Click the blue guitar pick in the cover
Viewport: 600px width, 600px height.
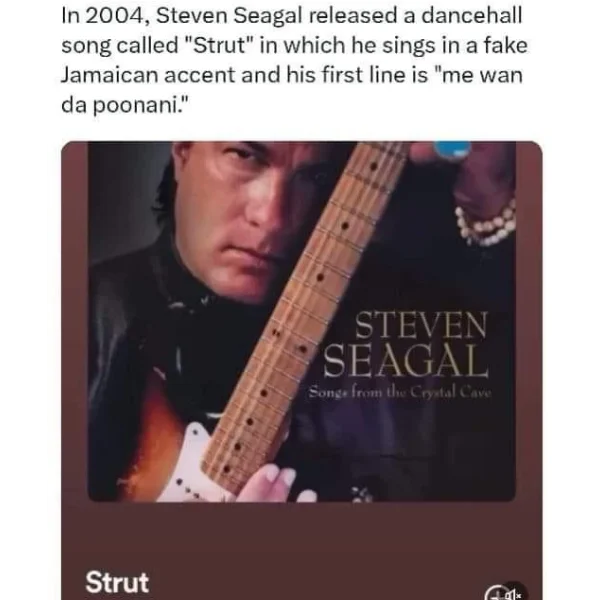point(452,149)
